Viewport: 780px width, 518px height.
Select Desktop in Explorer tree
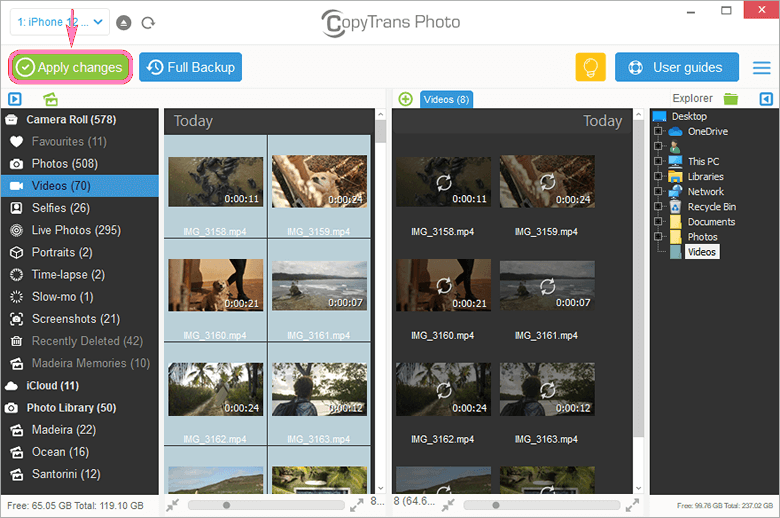pos(689,116)
